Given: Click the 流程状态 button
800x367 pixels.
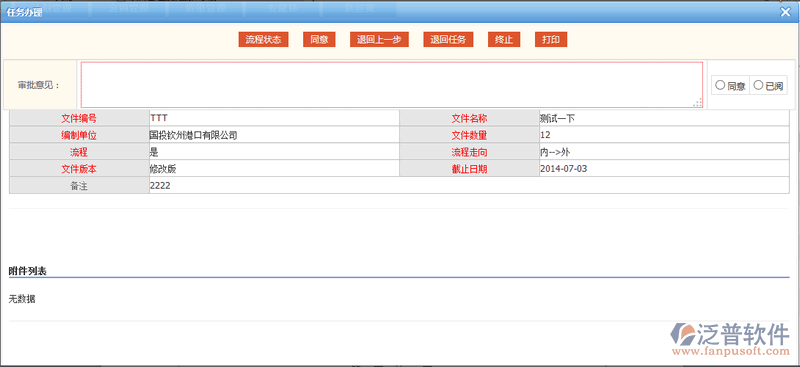Looking at the screenshot, I should 263,40.
